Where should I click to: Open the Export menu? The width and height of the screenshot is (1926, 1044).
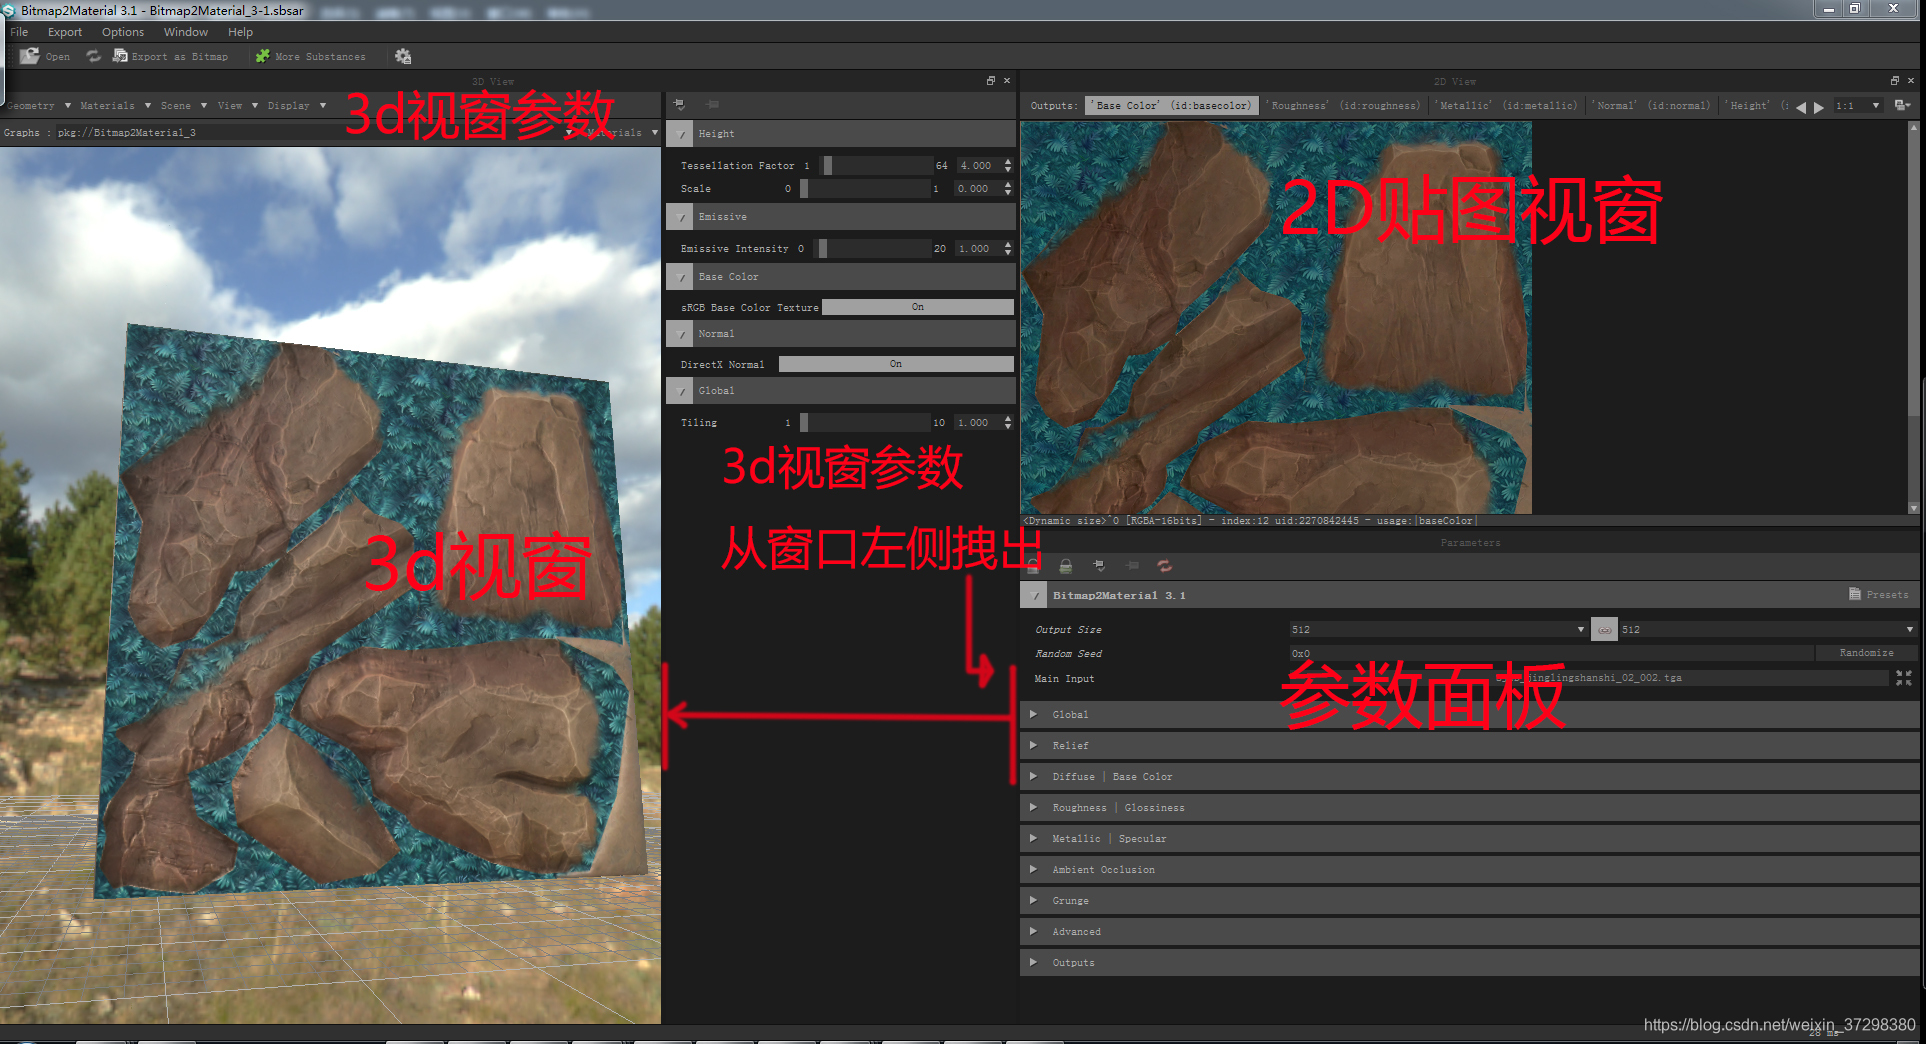pyautogui.click(x=65, y=32)
